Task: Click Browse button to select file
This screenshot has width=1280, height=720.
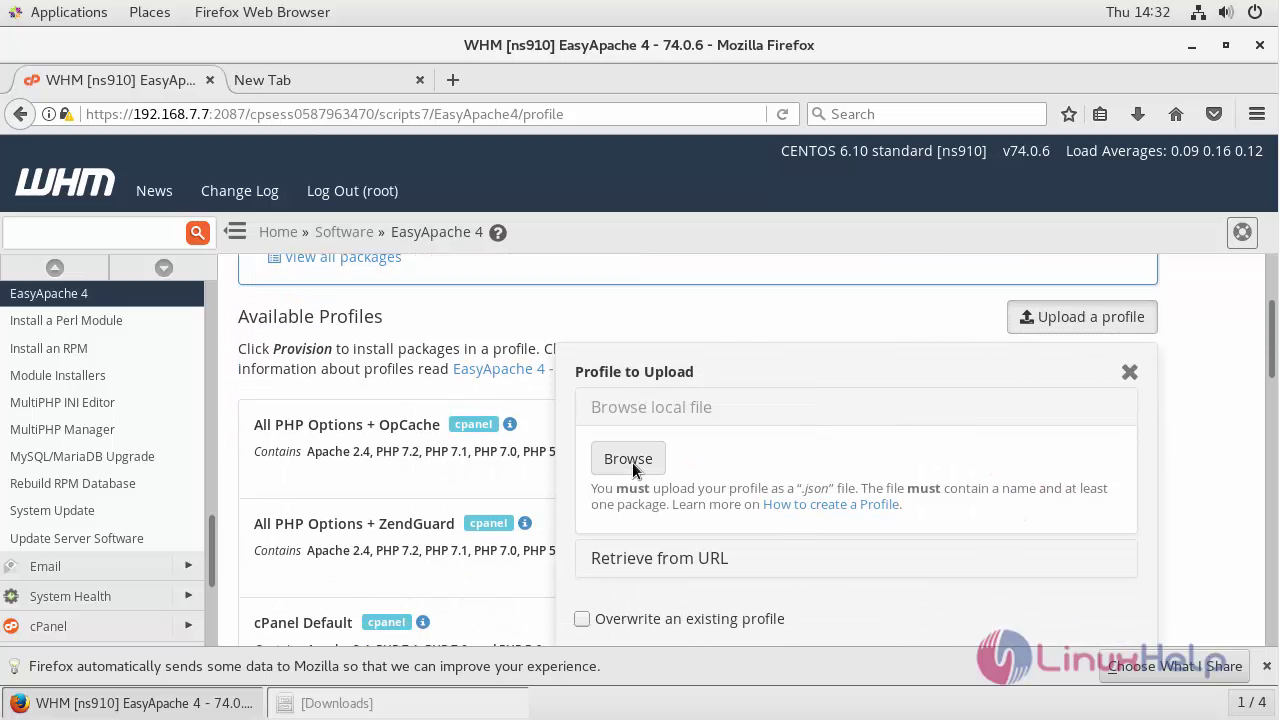Action: point(628,459)
